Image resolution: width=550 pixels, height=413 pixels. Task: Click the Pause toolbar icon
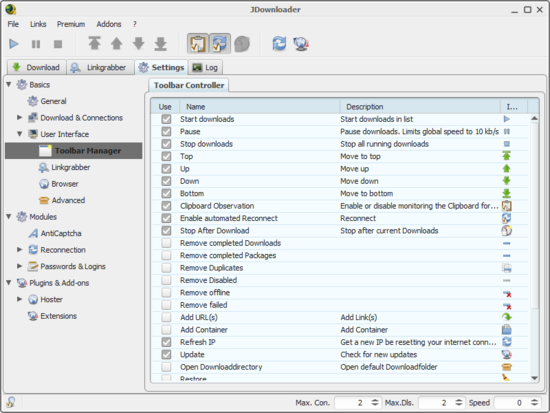(36, 44)
